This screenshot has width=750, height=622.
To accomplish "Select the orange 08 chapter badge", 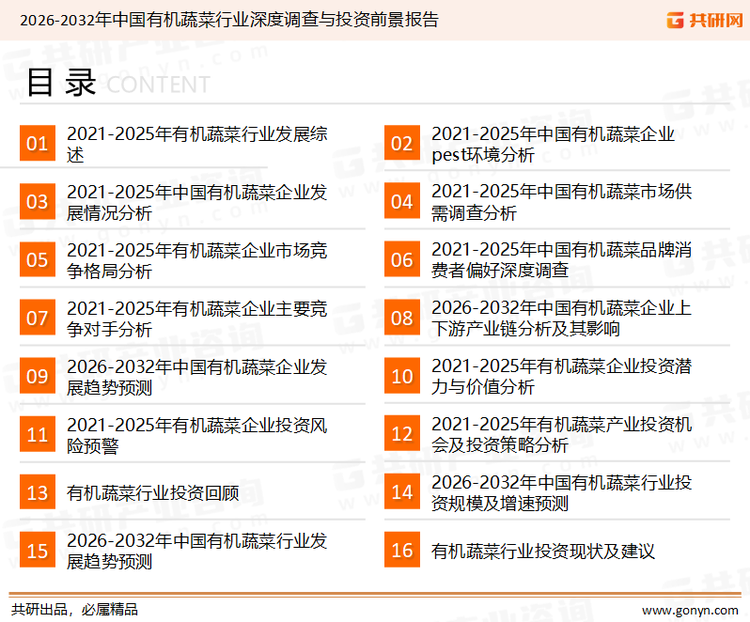I will 402,318.
